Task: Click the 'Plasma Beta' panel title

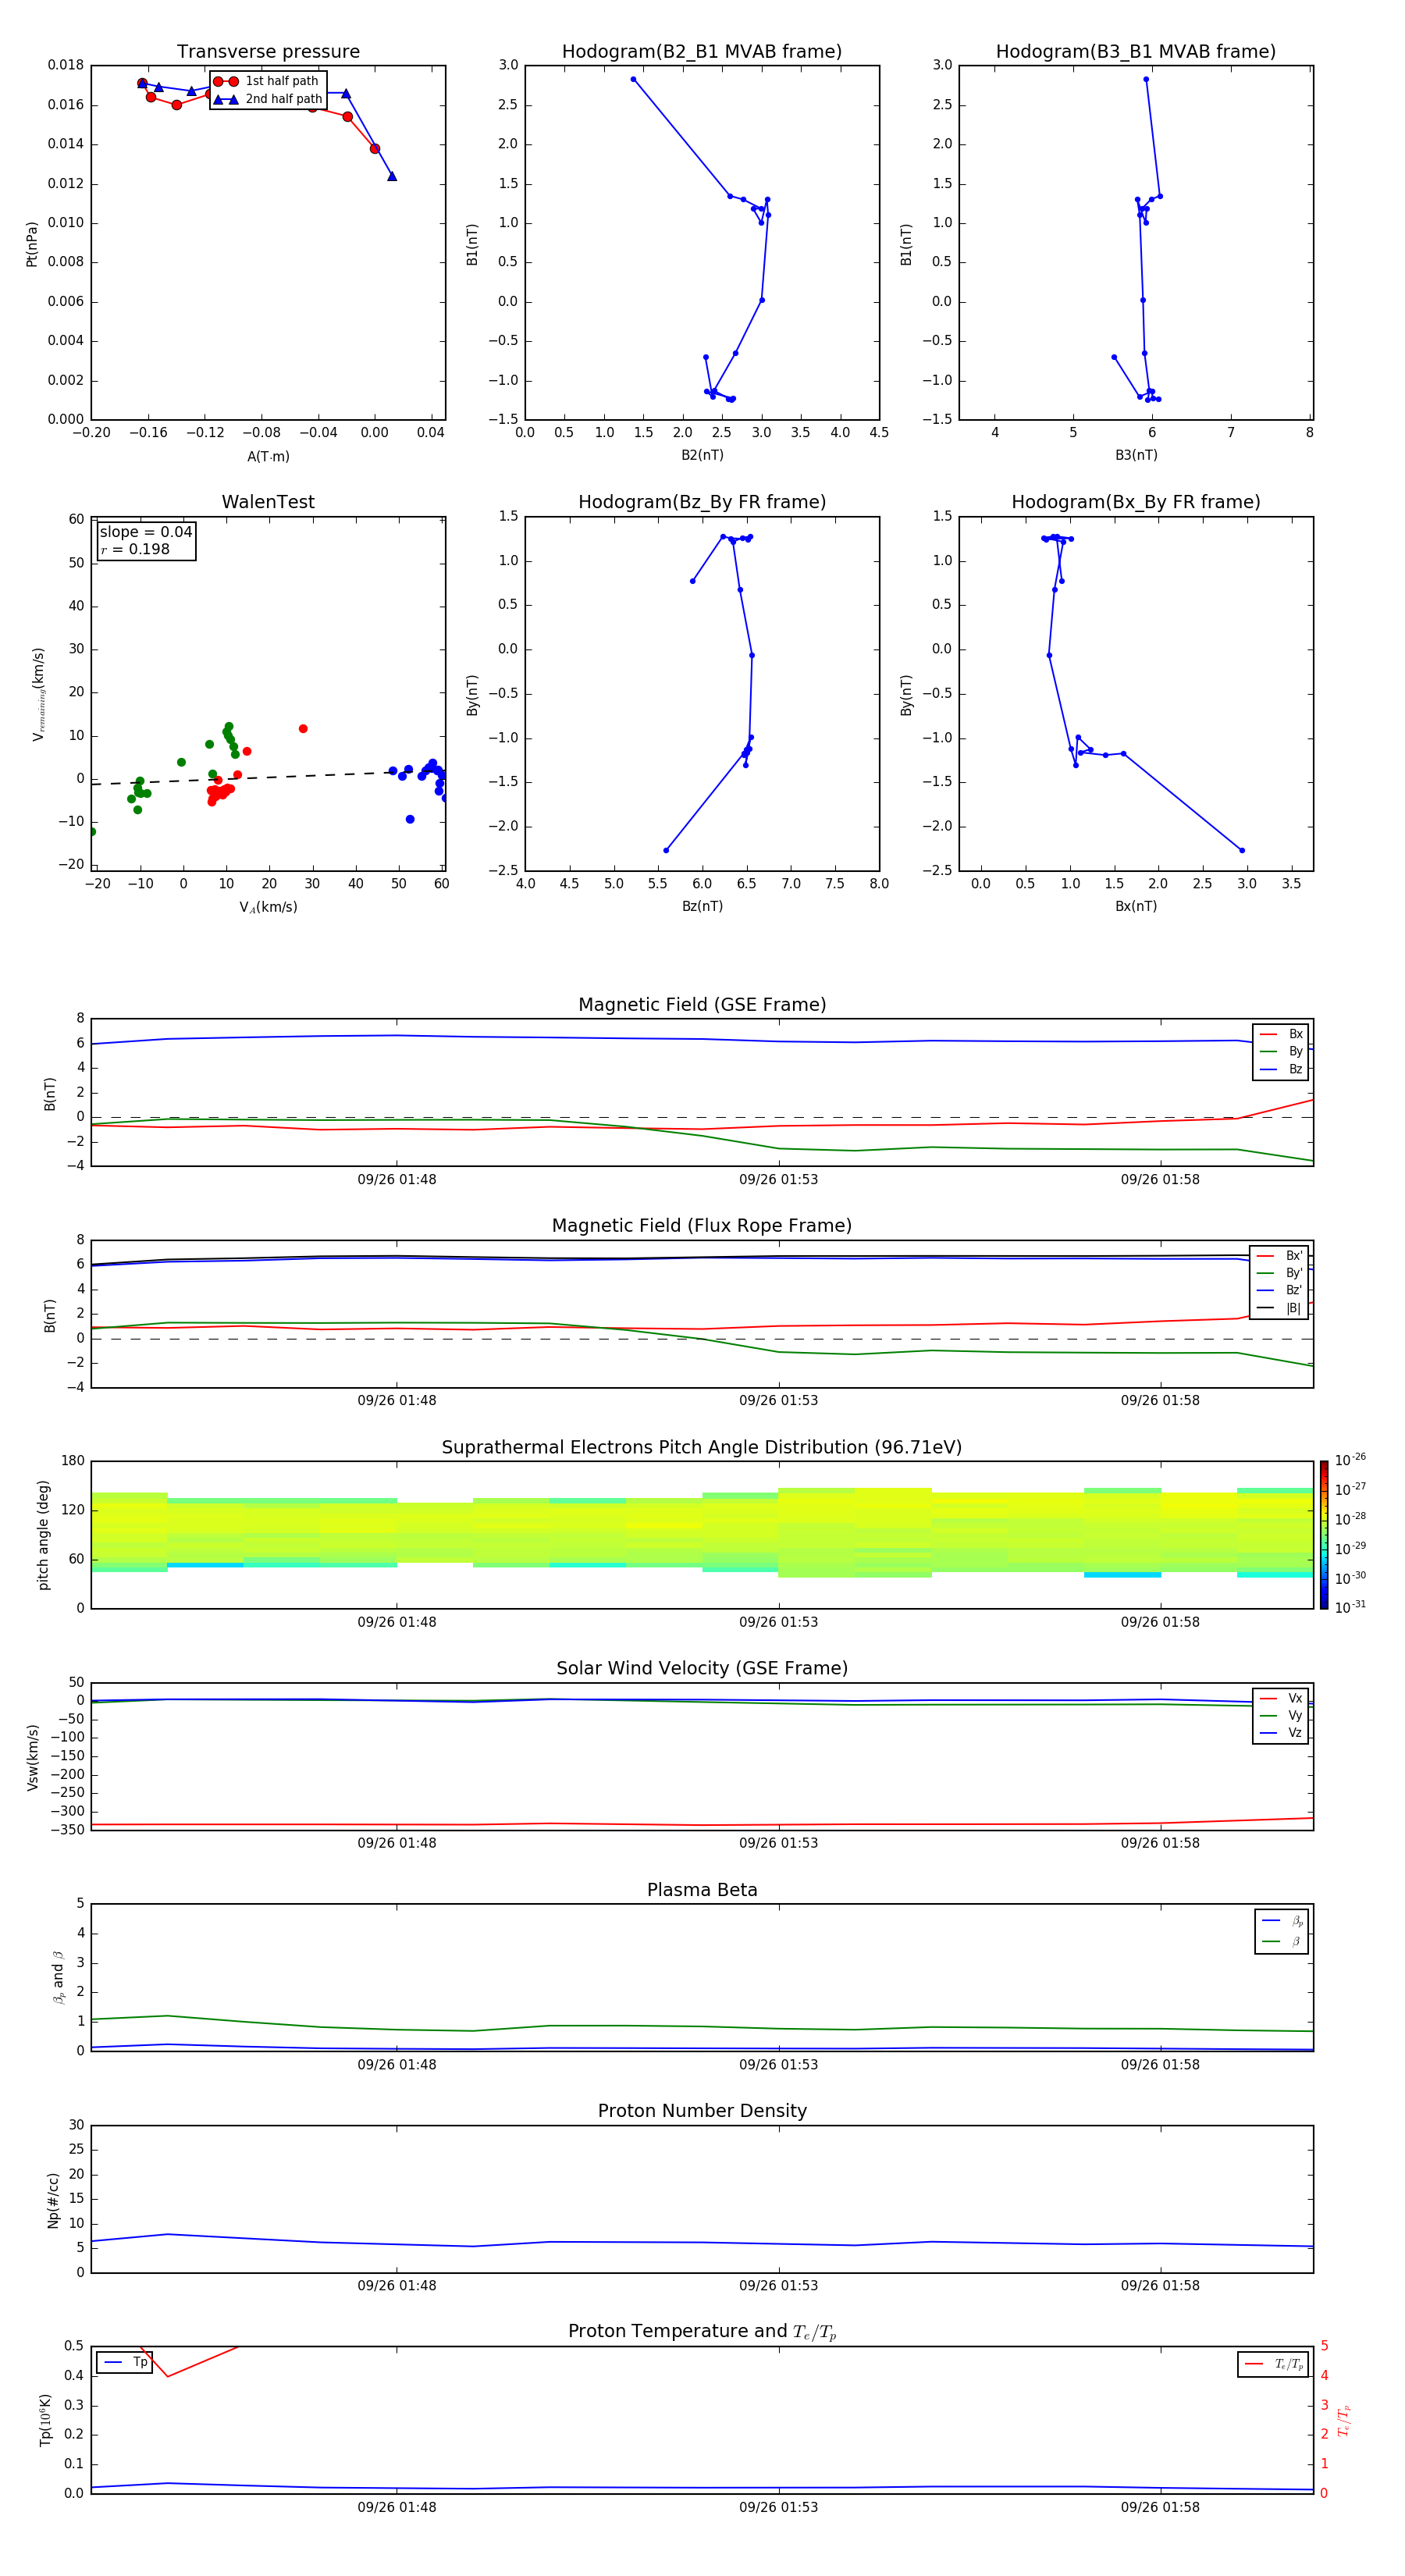Action: click(702, 1890)
